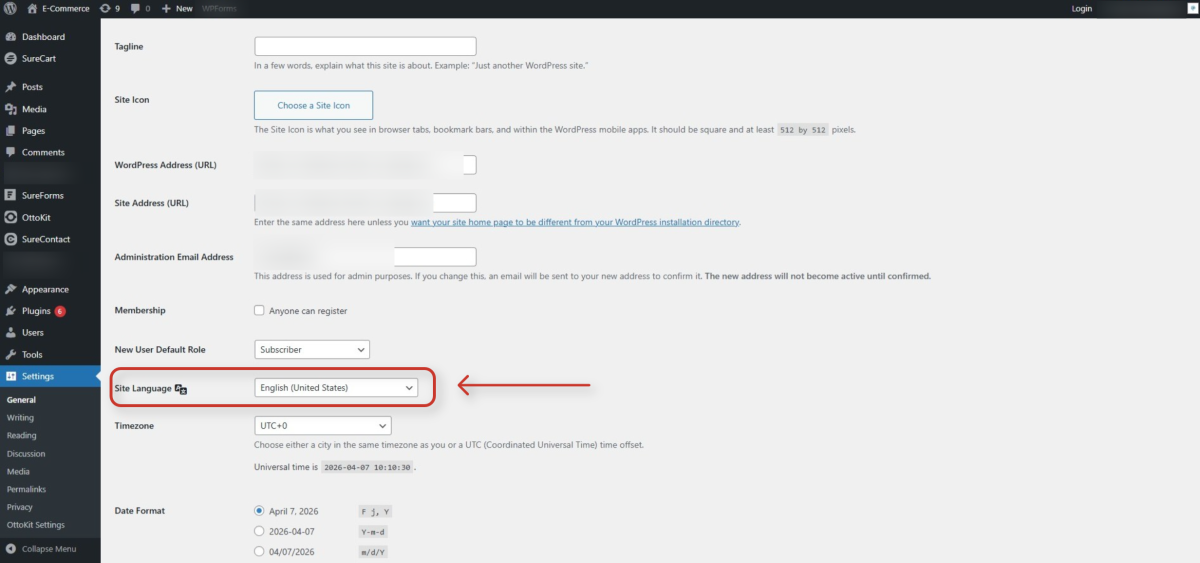Open the comments bubble in admin bar
Viewport: 1200px width, 563px height.
pos(136,8)
